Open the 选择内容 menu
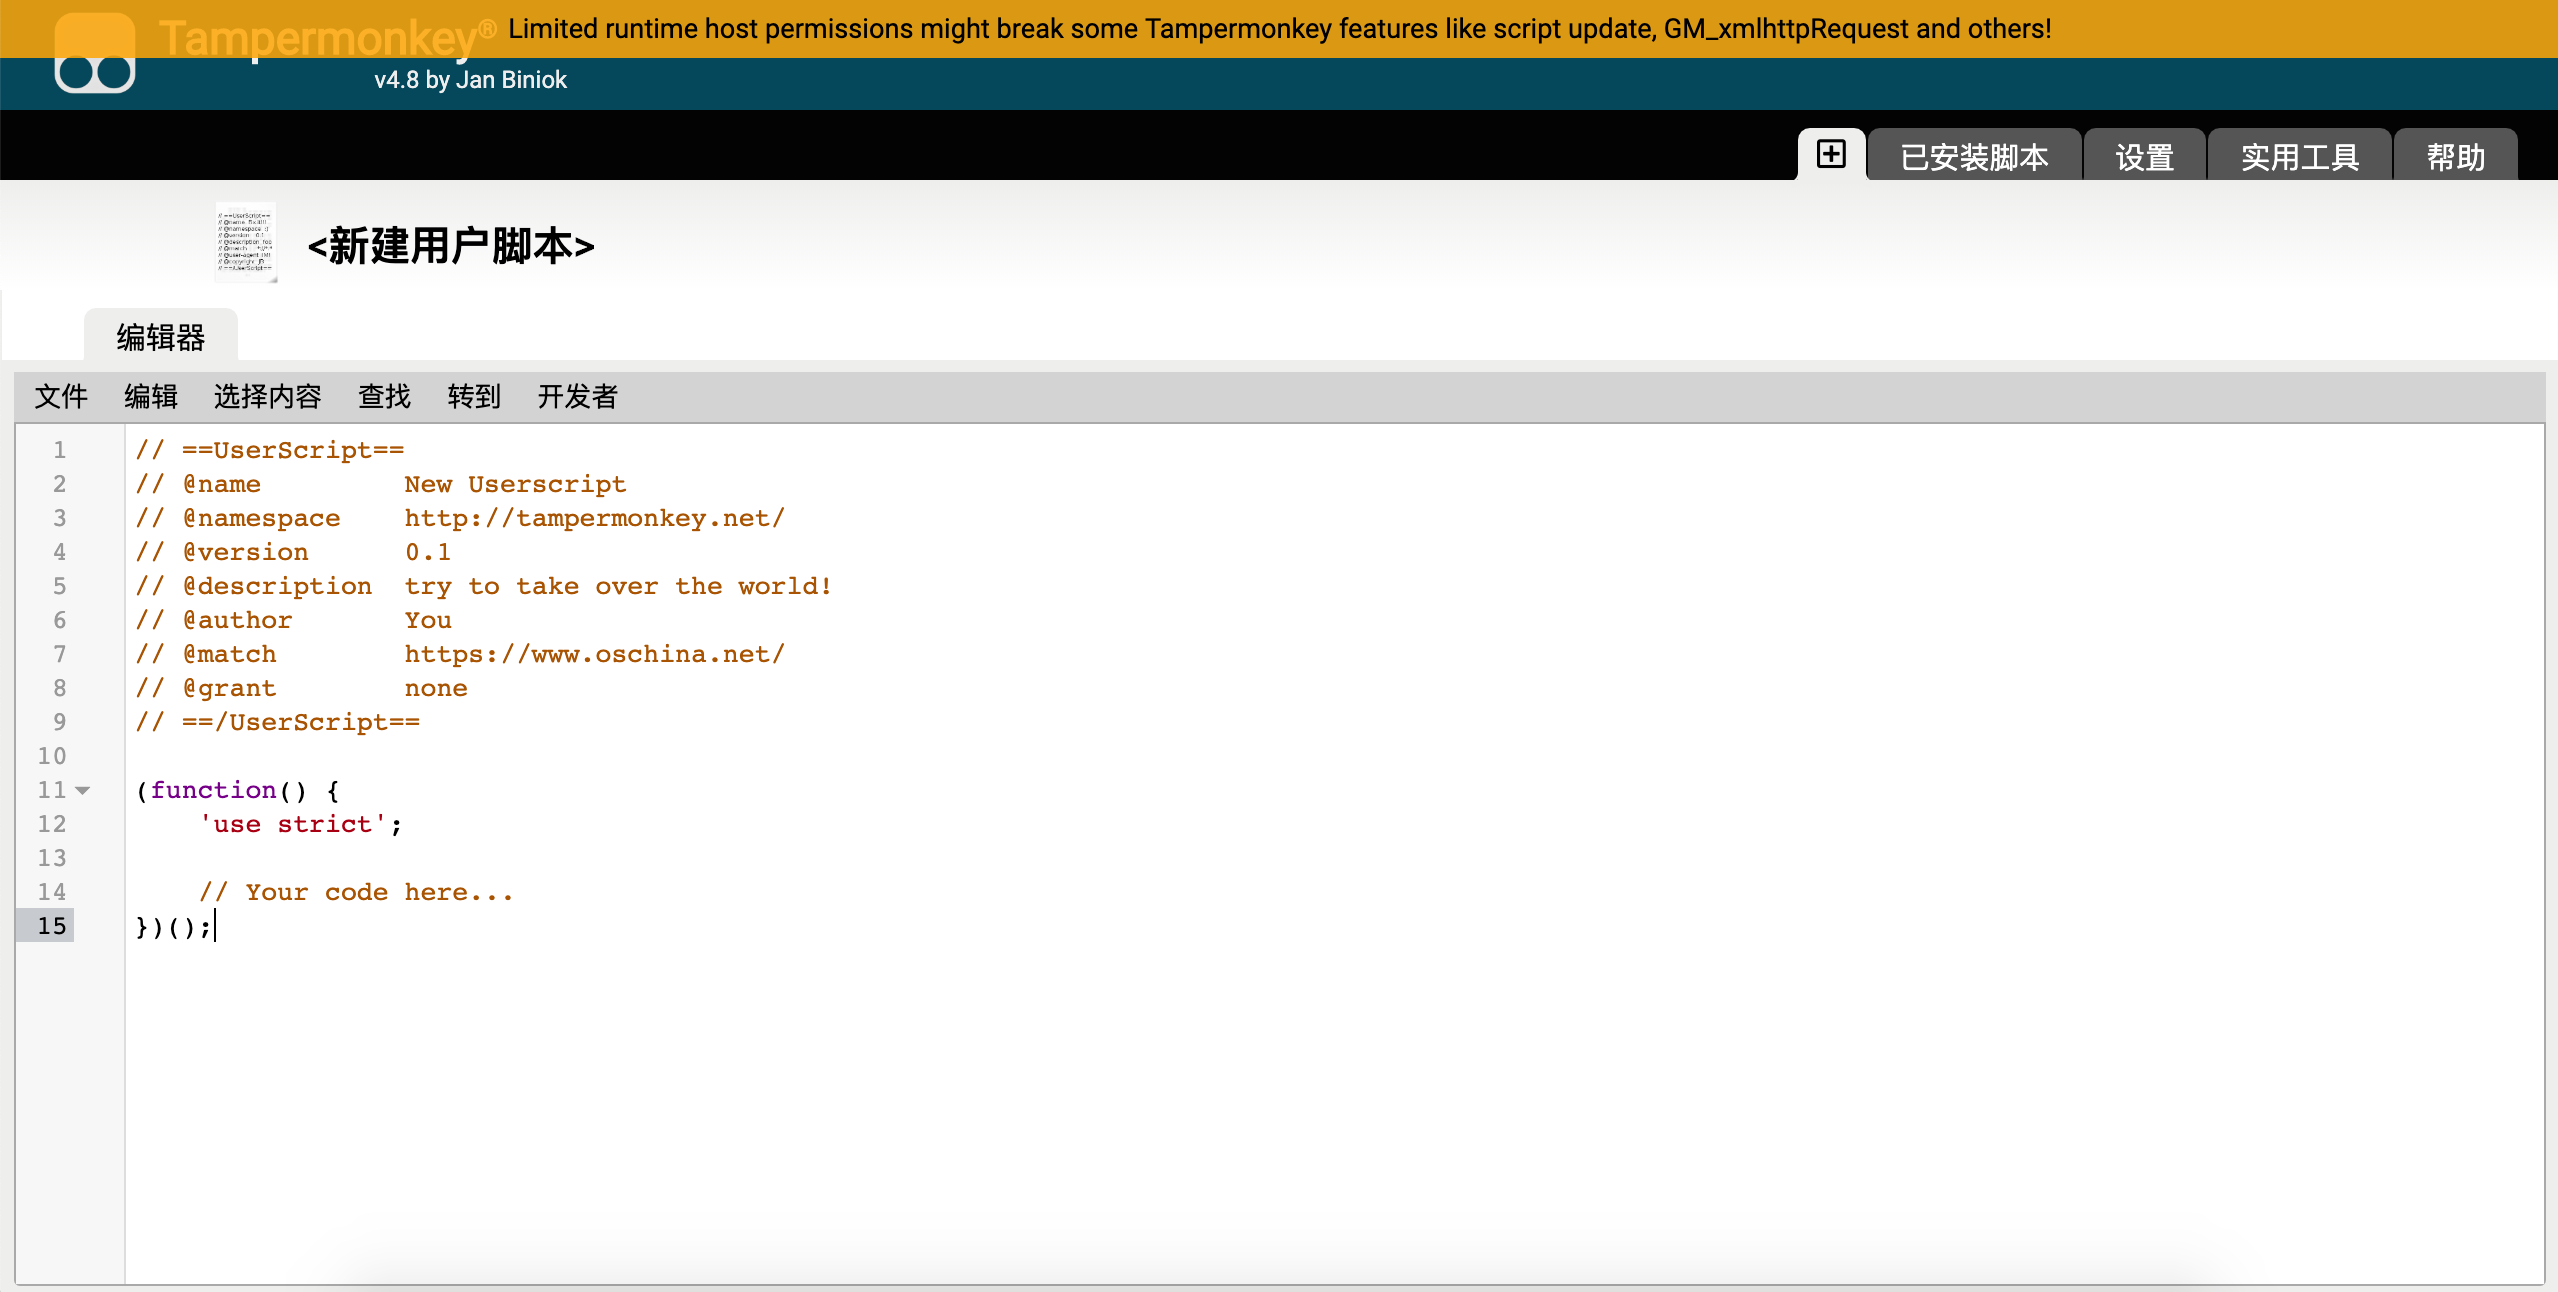Screen dimensions: 2558x1292 tap(267, 397)
